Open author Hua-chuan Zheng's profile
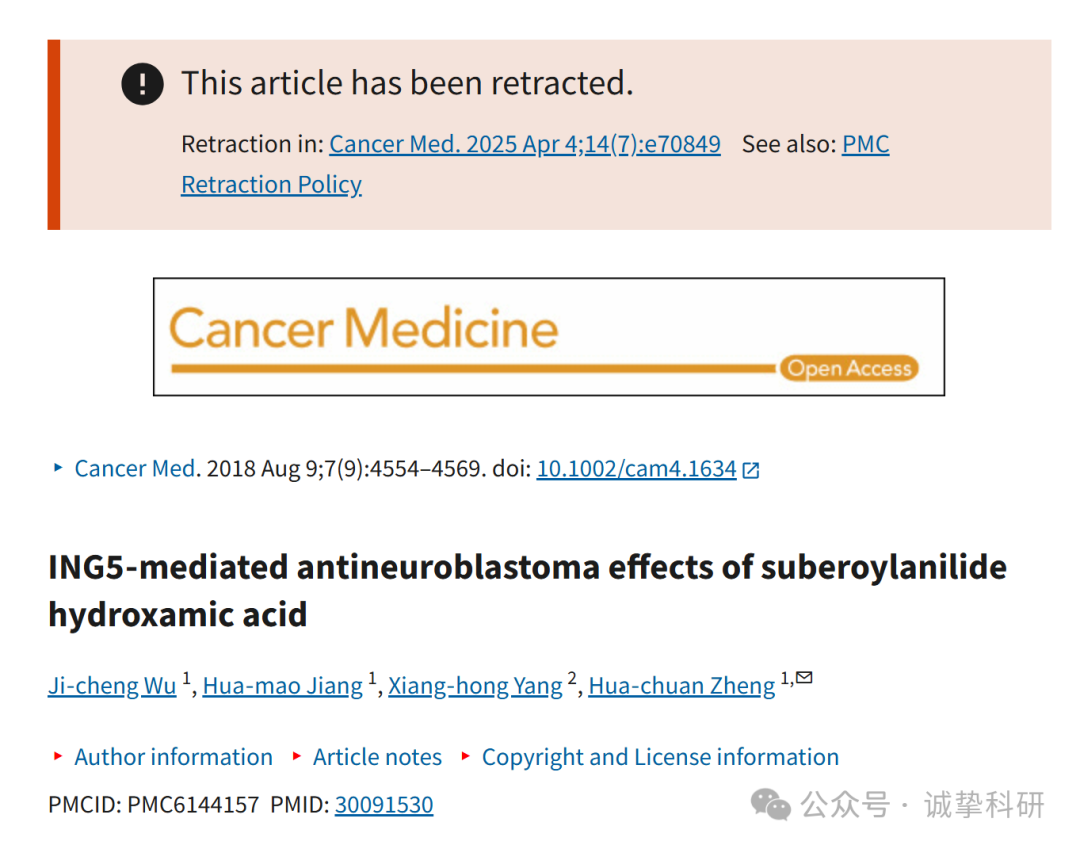 (682, 686)
